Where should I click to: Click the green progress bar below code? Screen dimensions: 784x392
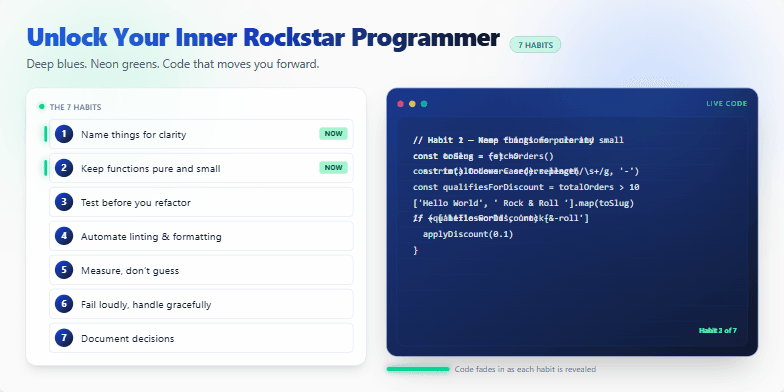coord(418,369)
